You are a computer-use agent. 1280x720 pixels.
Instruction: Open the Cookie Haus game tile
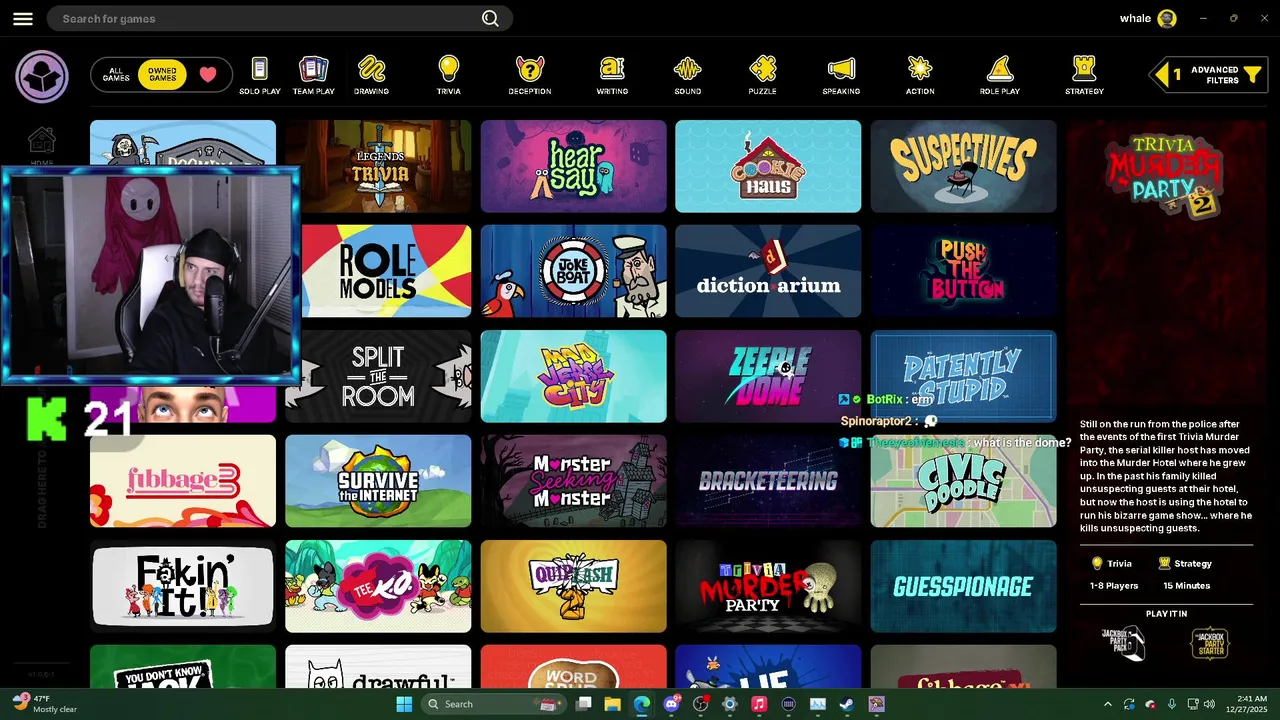click(x=768, y=166)
